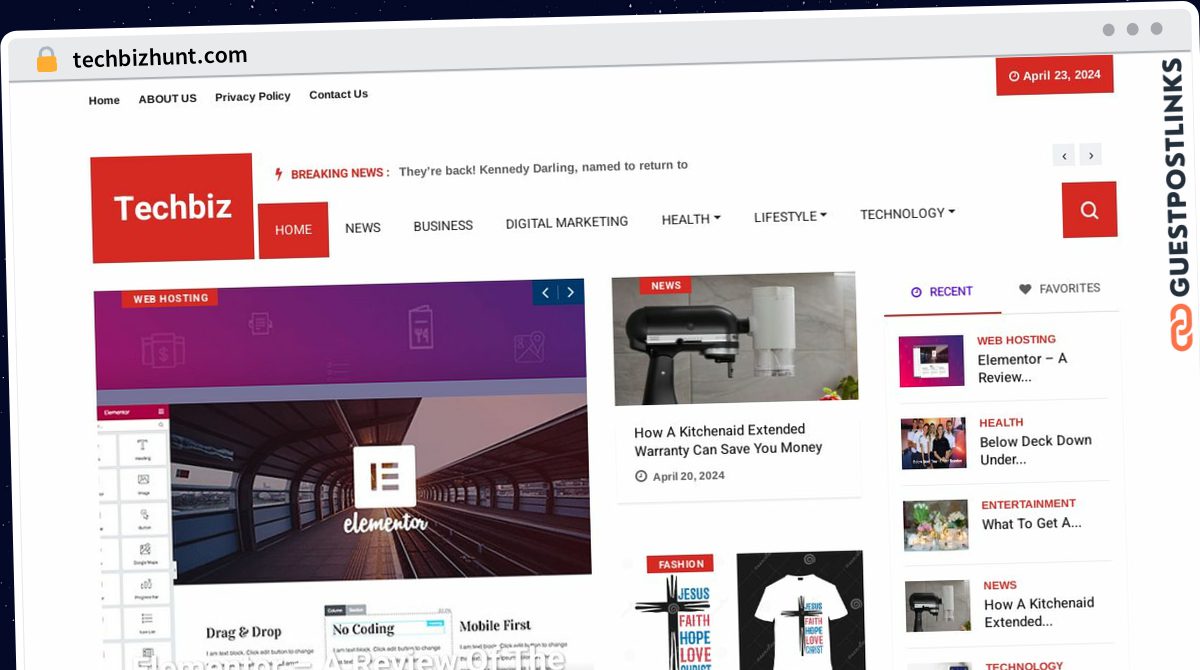
Task: Open 'How A Kitchenaid Extended Warranty' article
Action: coord(728,440)
